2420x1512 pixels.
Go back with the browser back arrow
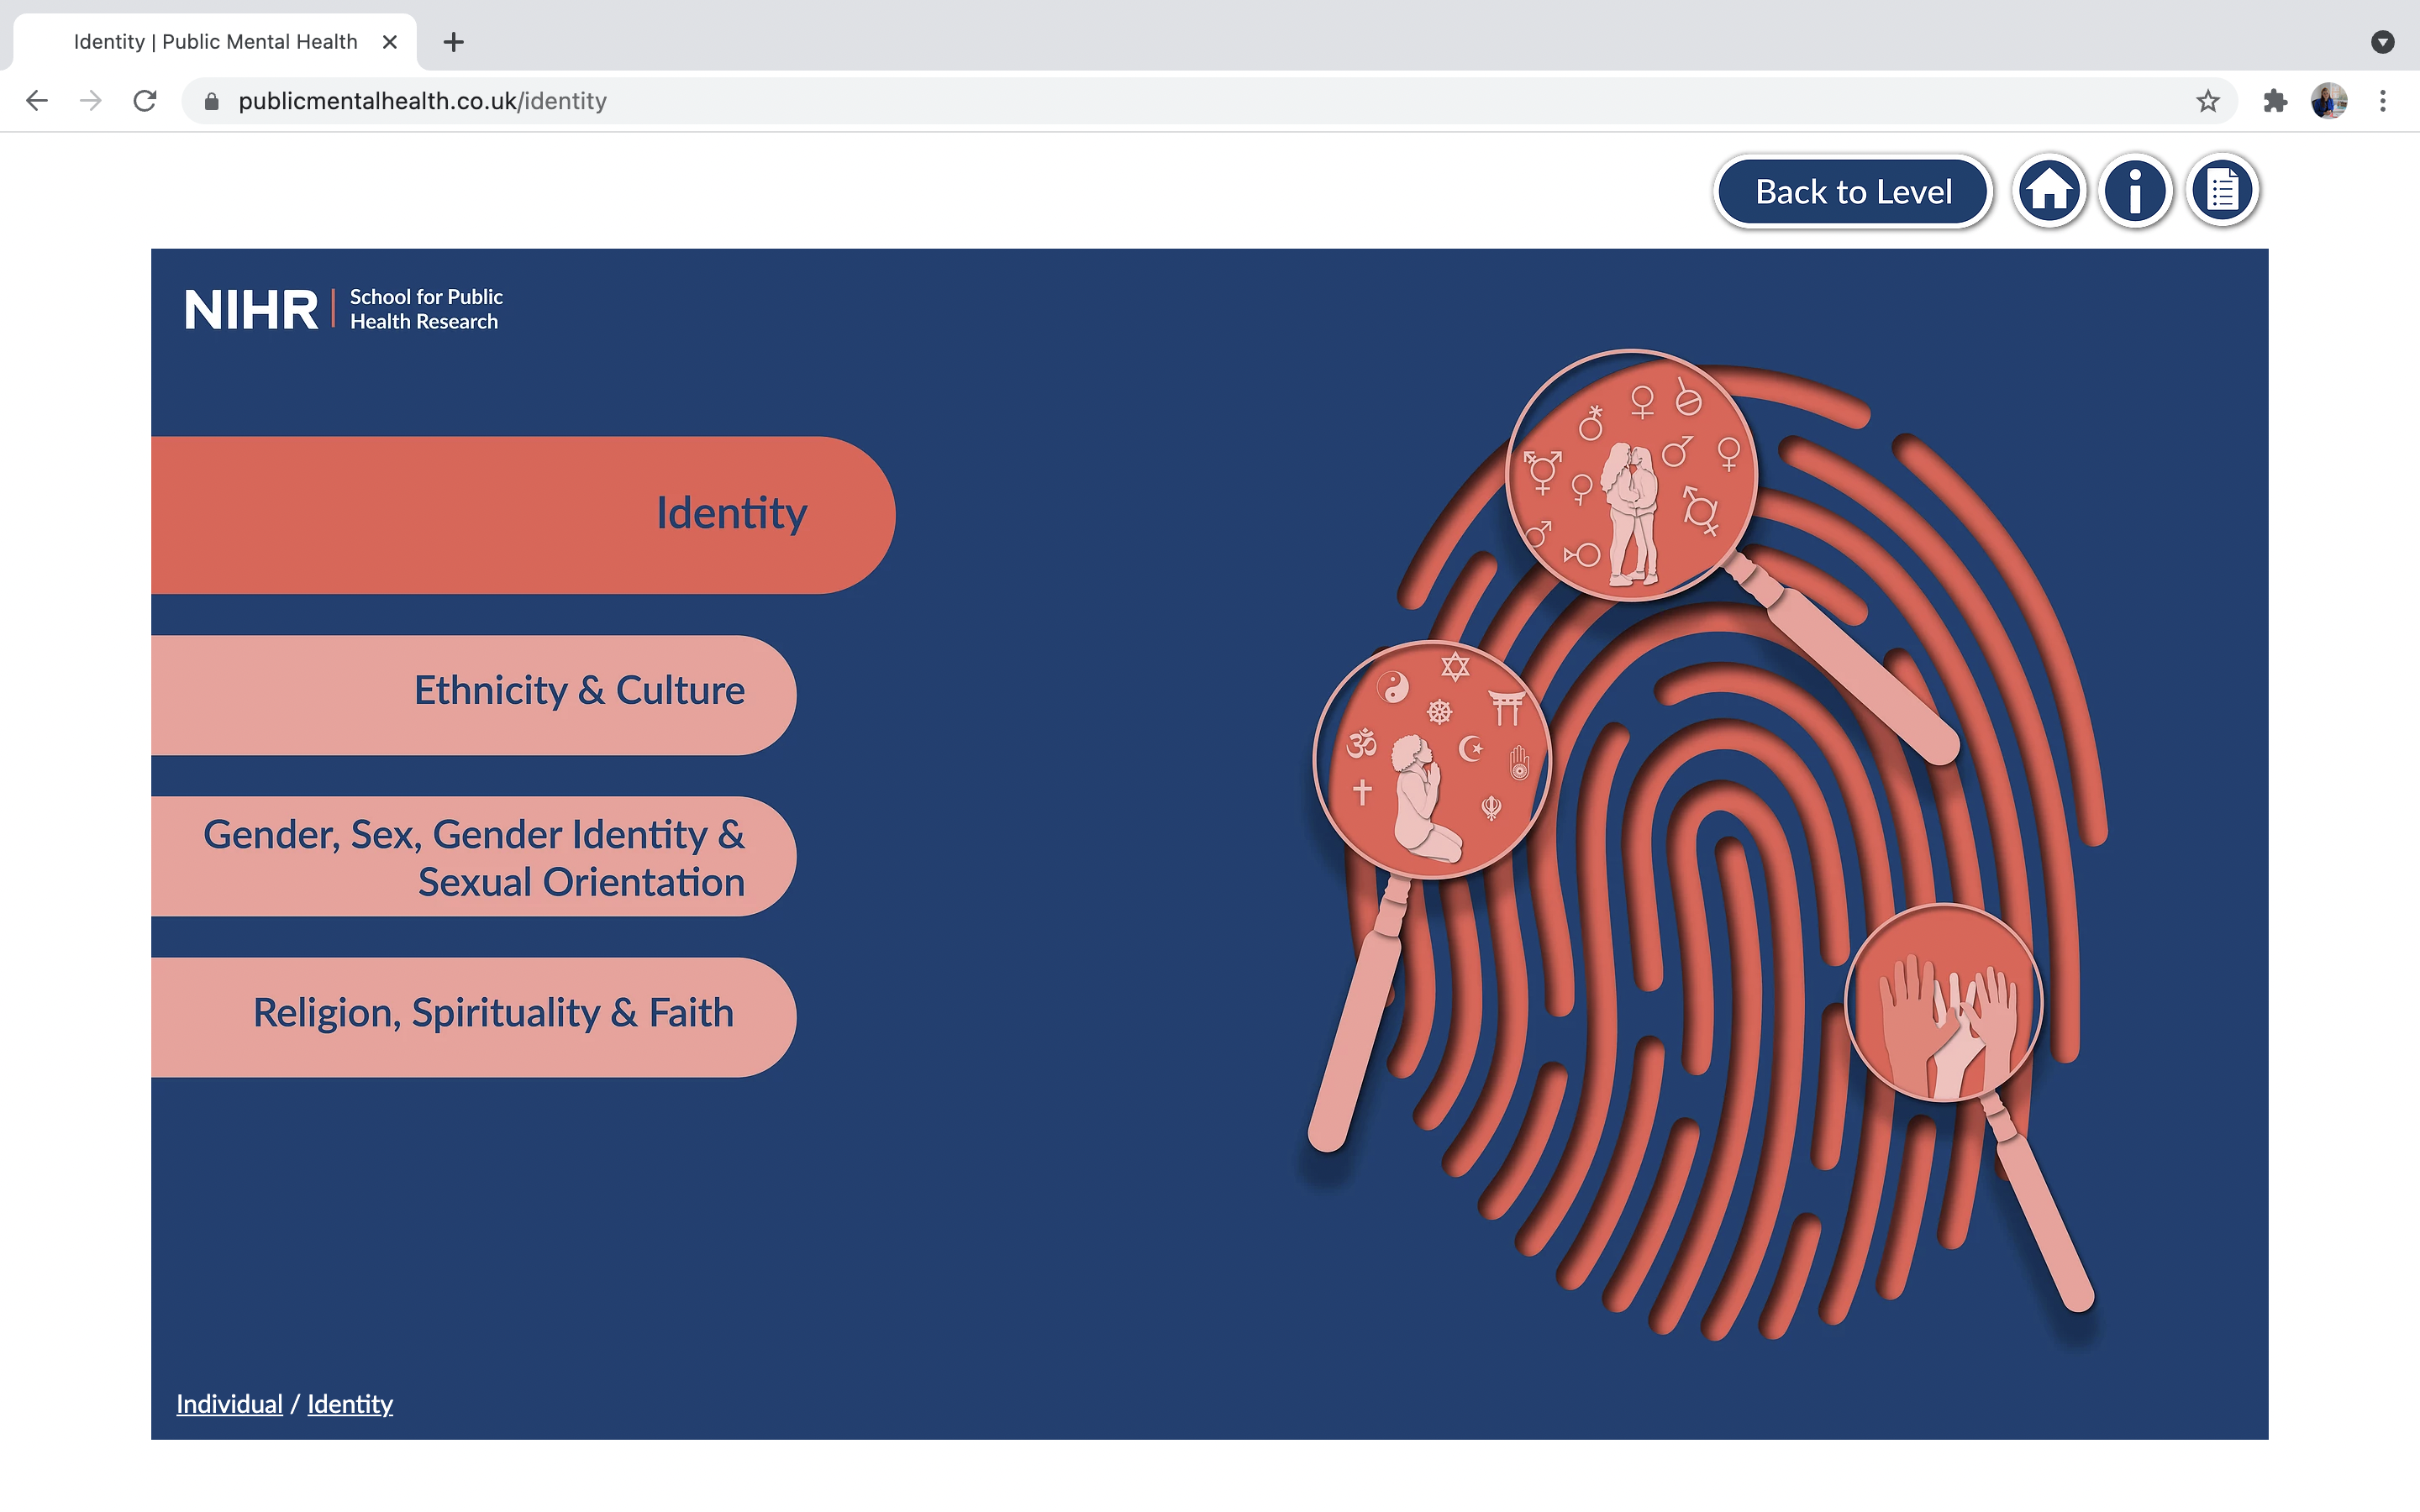[x=37, y=101]
